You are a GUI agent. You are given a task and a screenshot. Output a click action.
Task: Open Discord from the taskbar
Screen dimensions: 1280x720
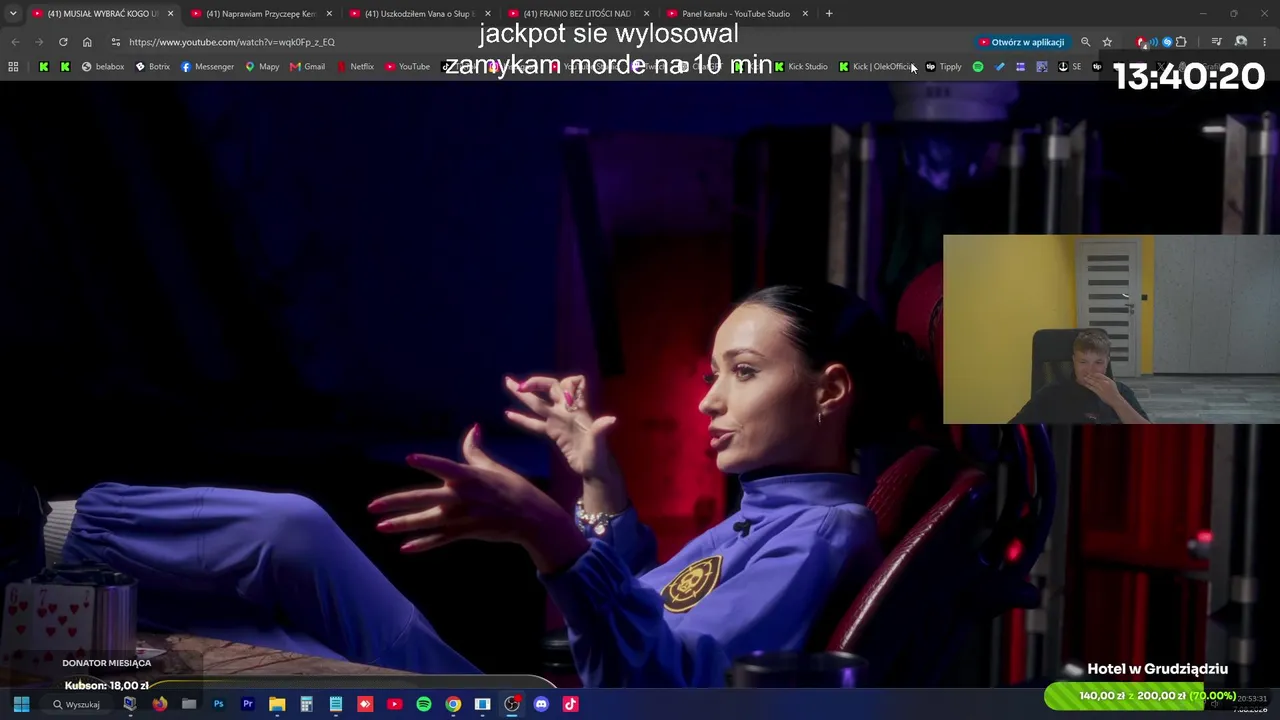[x=541, y=704]
